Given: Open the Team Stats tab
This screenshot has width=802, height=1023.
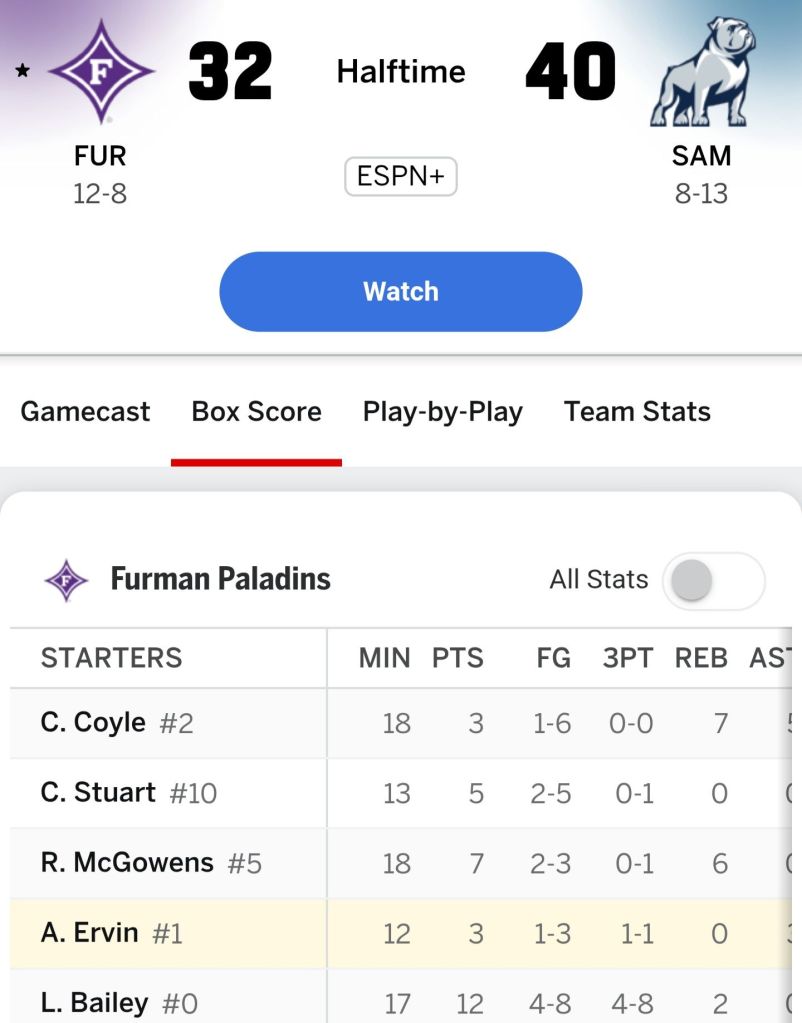Looking at the screenshot, I should click(637, 412).
